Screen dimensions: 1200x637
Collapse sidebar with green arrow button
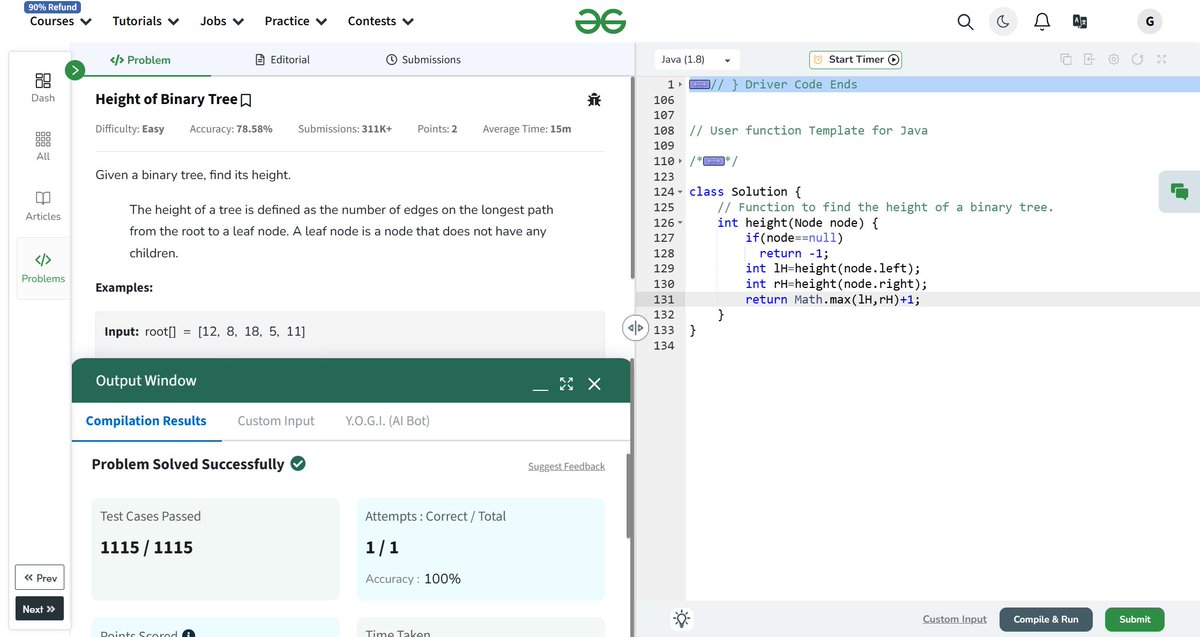coord(75,70)
